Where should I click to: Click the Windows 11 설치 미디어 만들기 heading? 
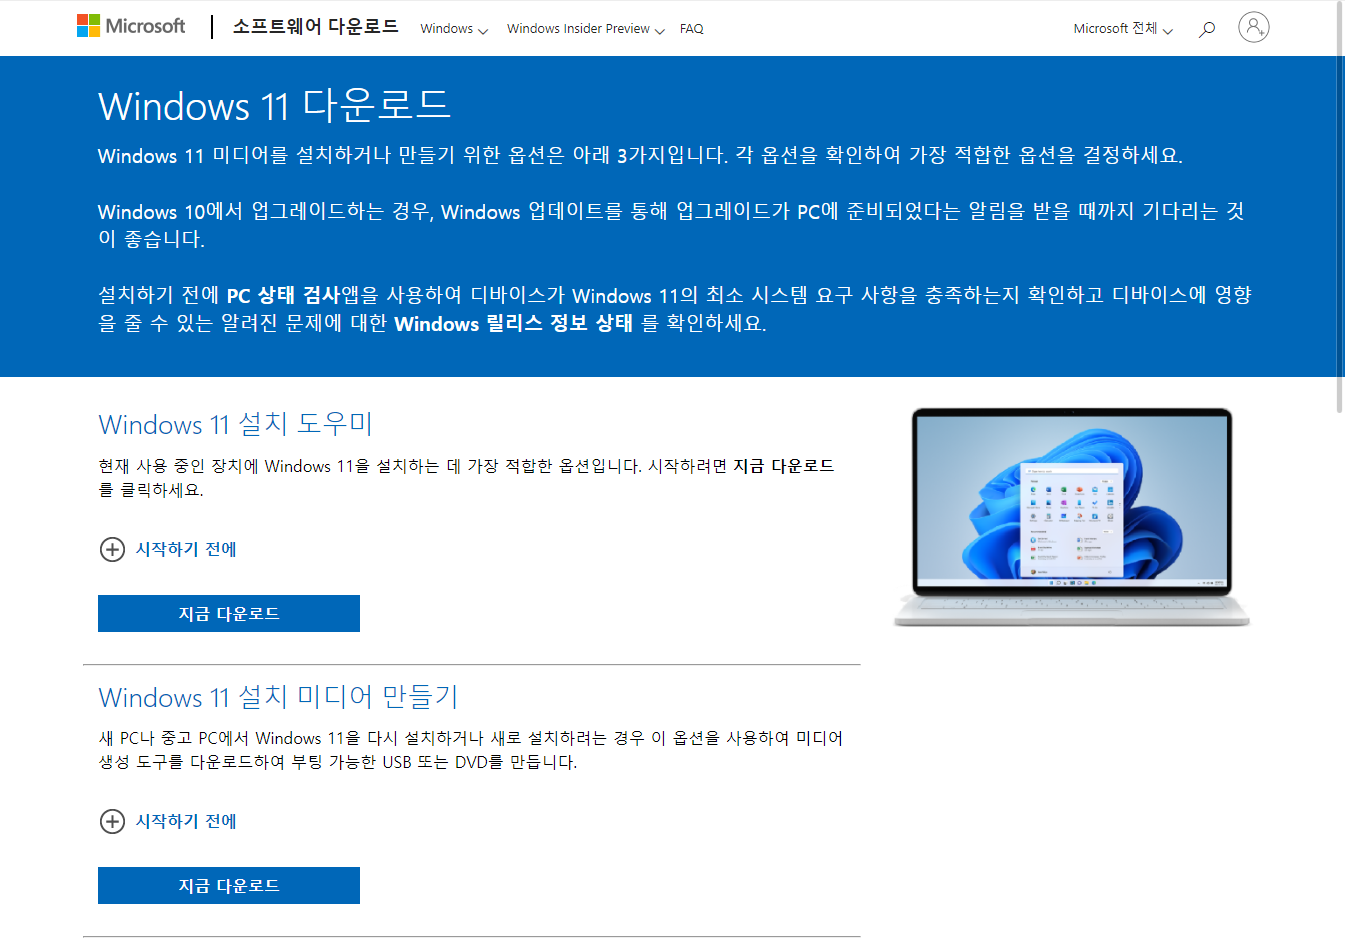click(x=278, y=696)
